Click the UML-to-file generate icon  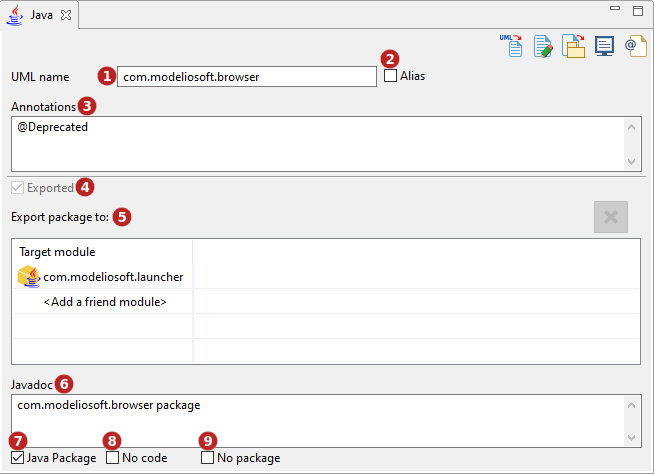[511, 45]
